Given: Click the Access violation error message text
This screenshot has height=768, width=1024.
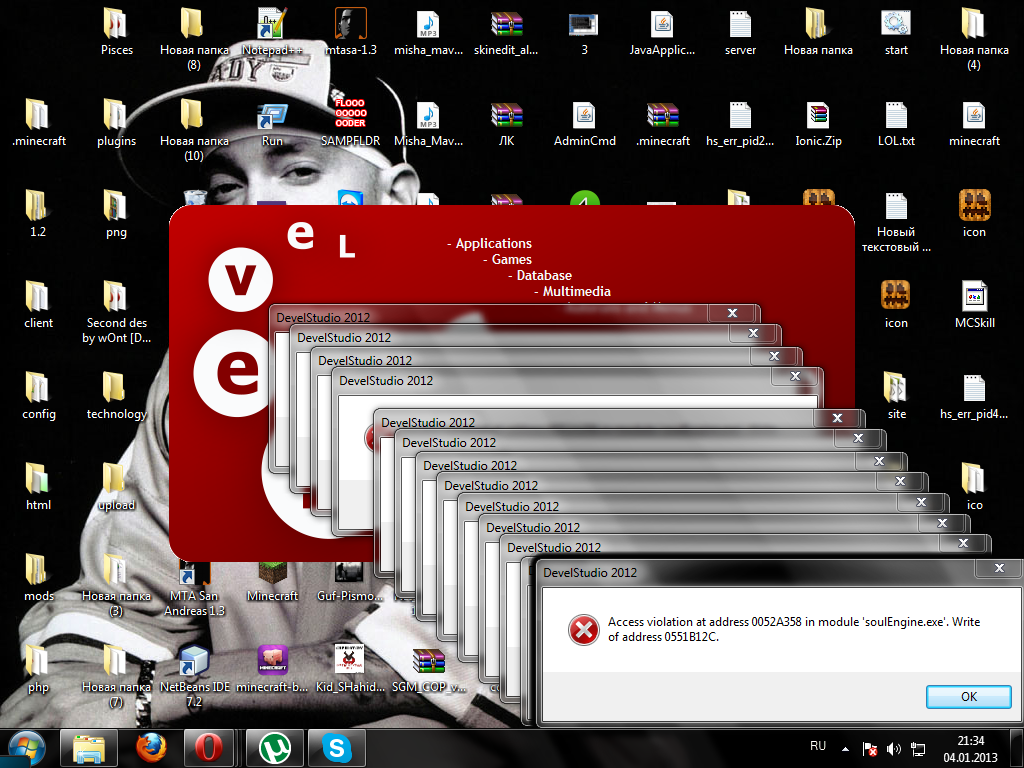Looking at the screenshot, I should pos(793,629).
